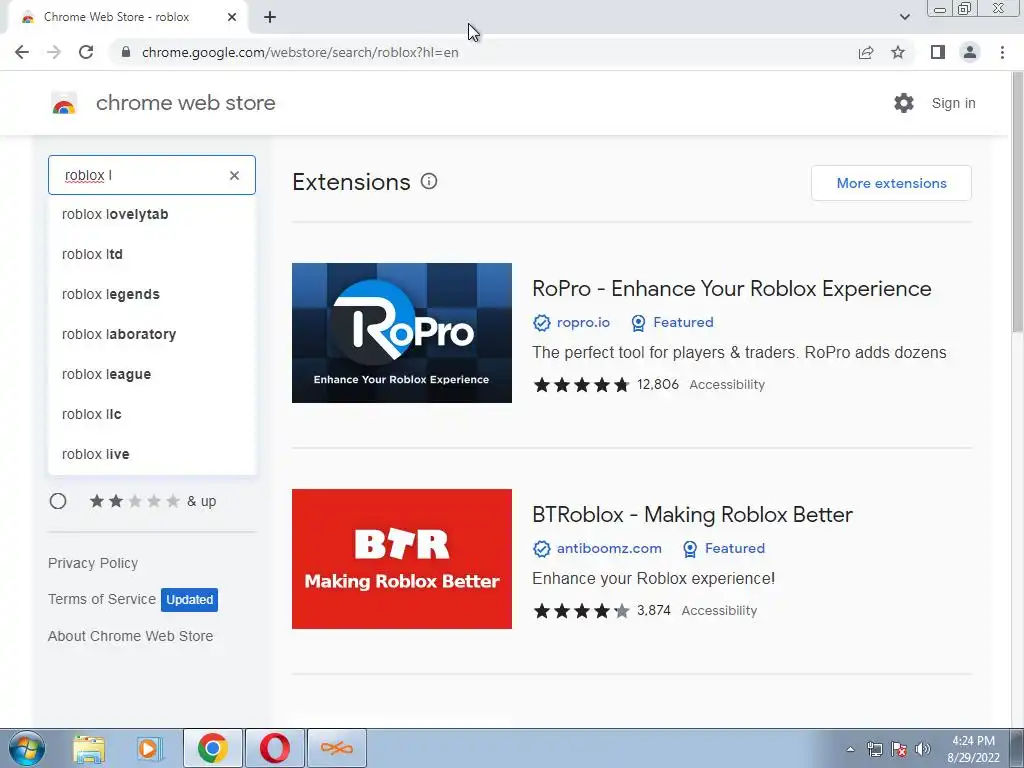1024x768 pixels.
Task: Clear the search box with X
Action: tap(234, 175)
